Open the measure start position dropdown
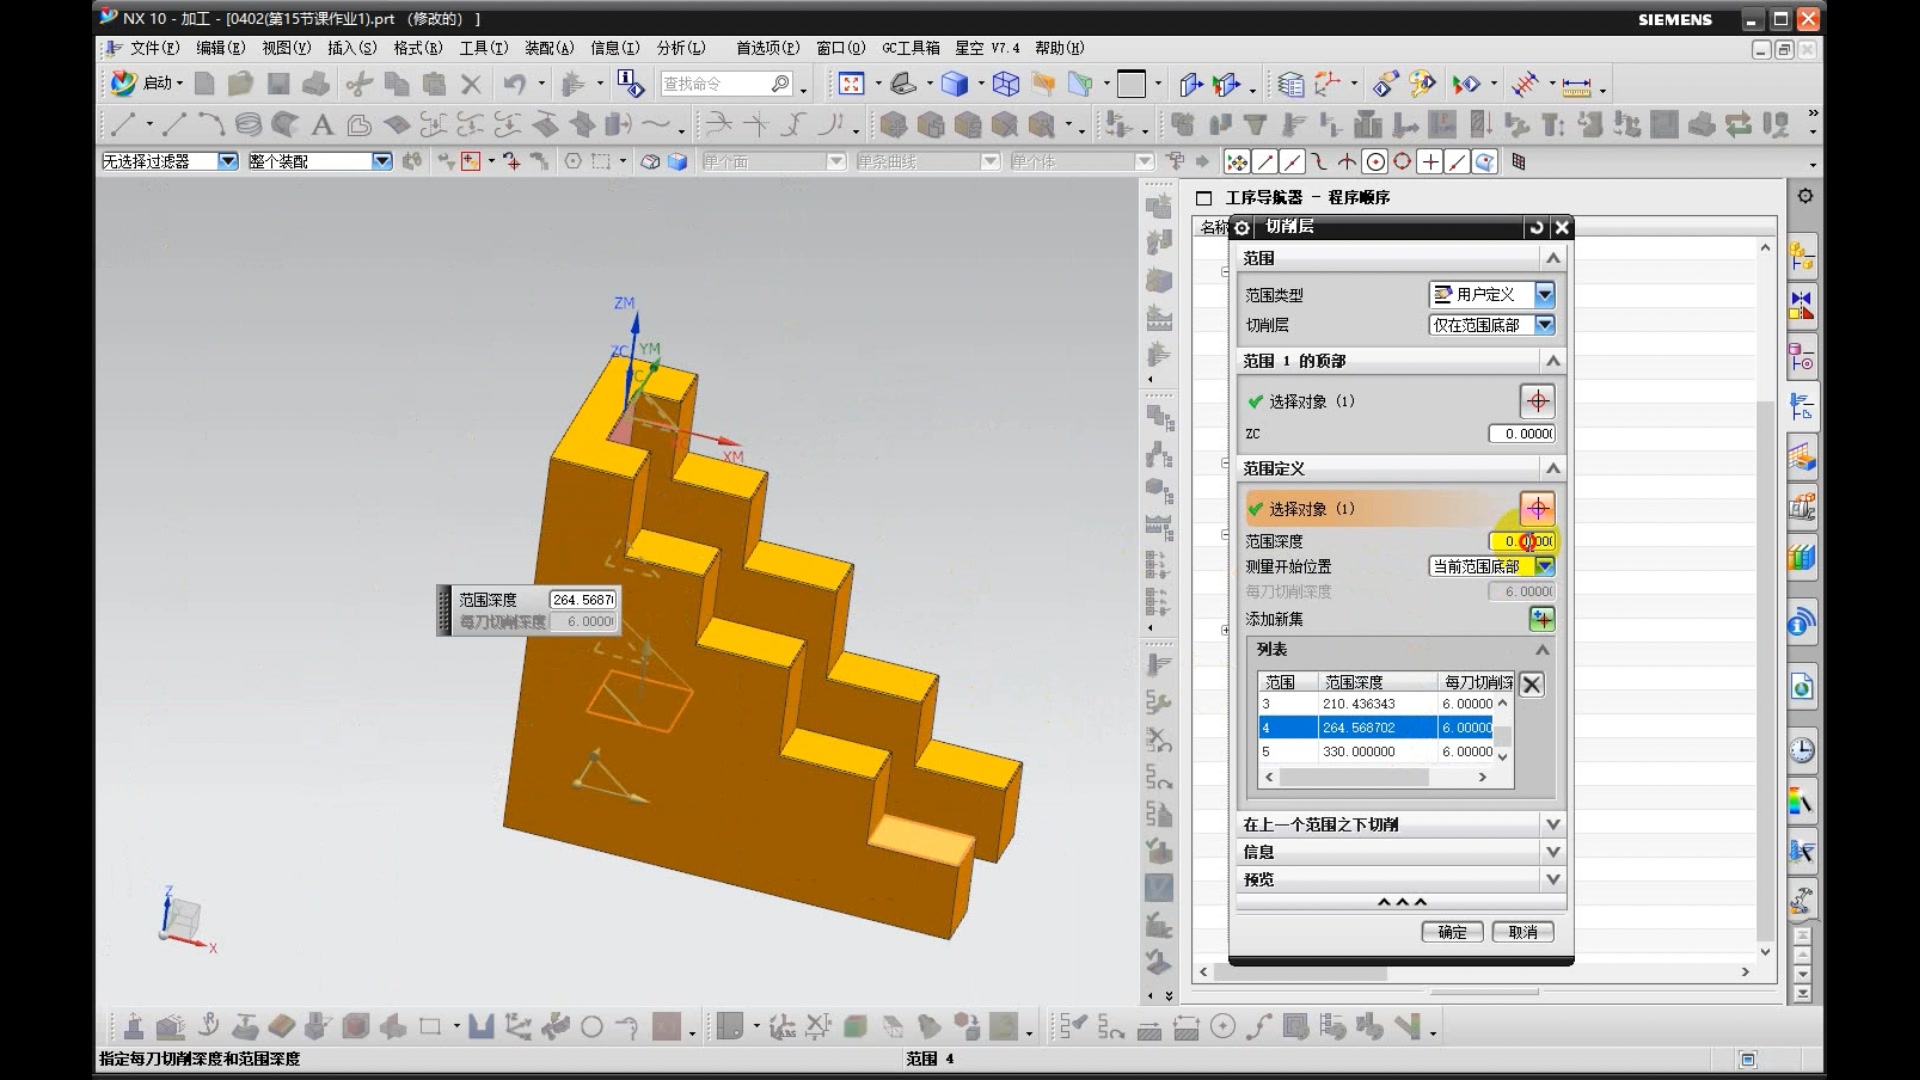1920x1080 pixels. point(1545,566)
